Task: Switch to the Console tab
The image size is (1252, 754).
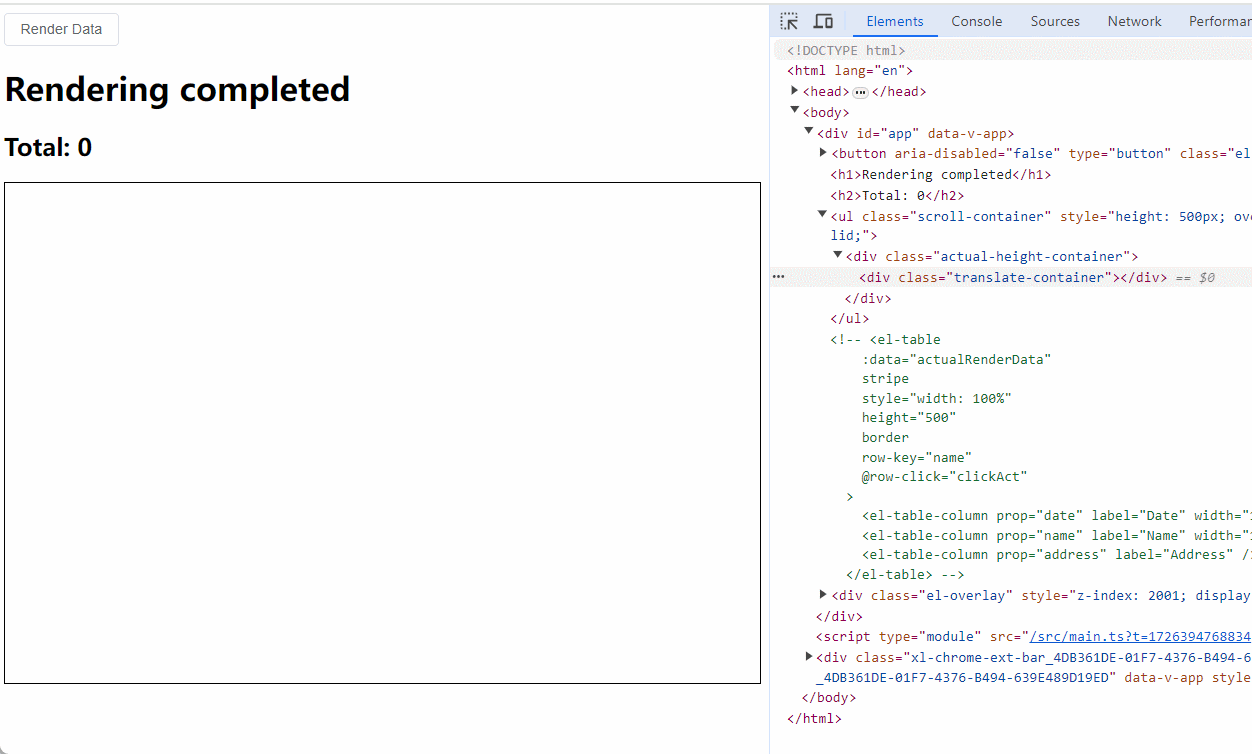Action: (x=976, y=21)
